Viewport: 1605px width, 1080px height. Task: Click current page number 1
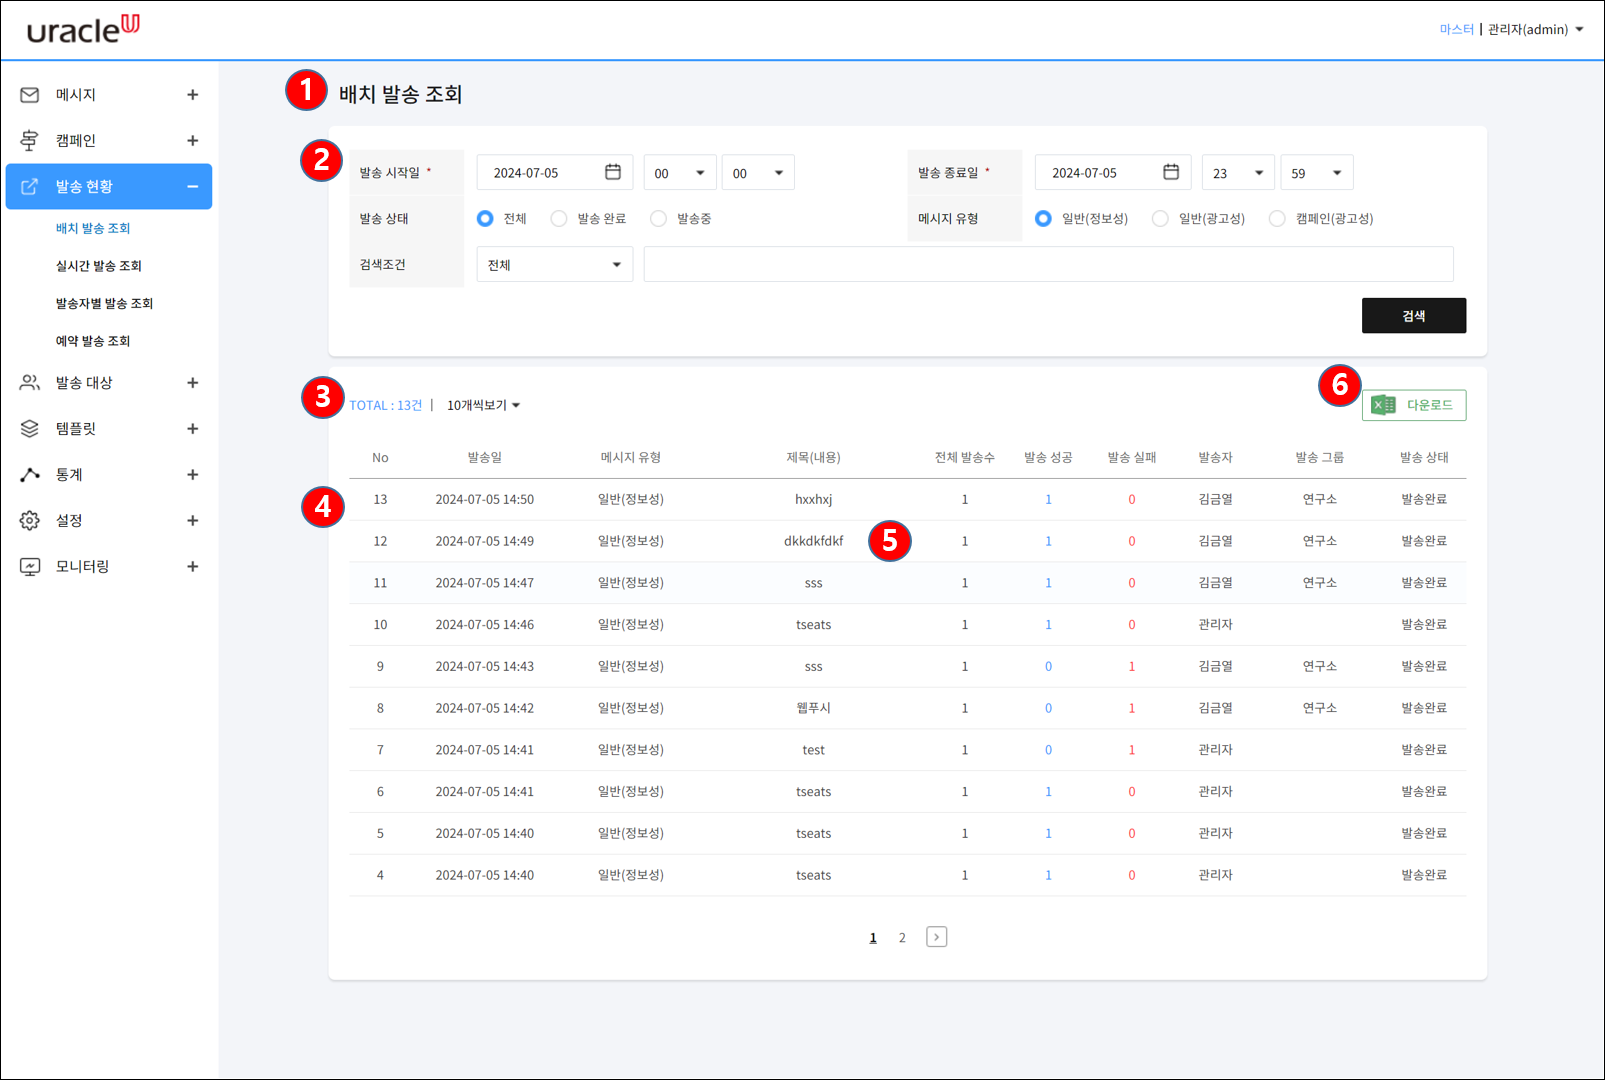click(x=873, y=938)
